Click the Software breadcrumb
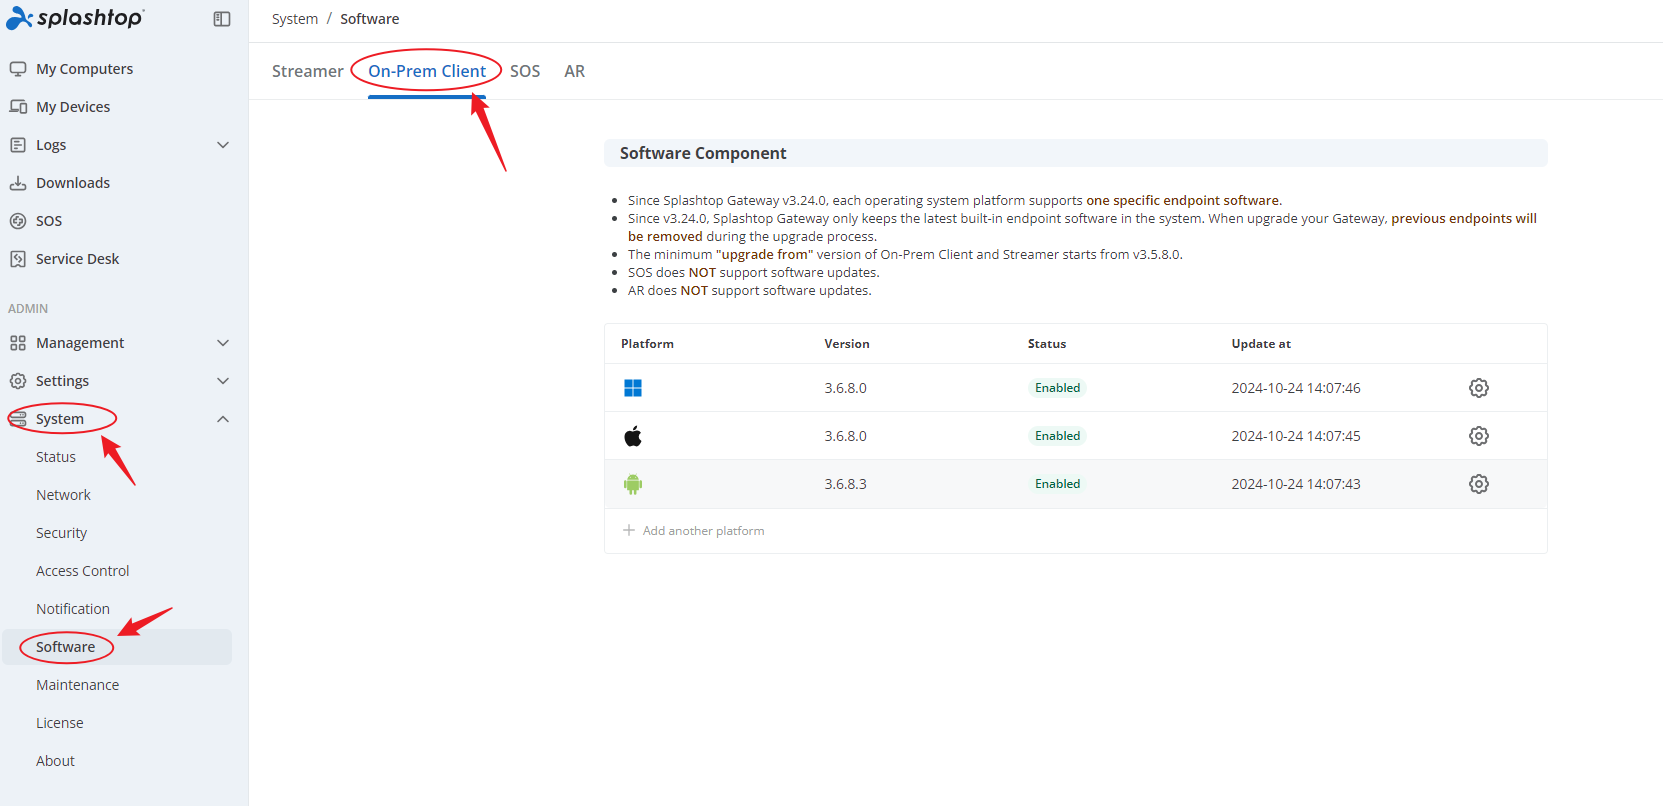 [x=370, y=19]
